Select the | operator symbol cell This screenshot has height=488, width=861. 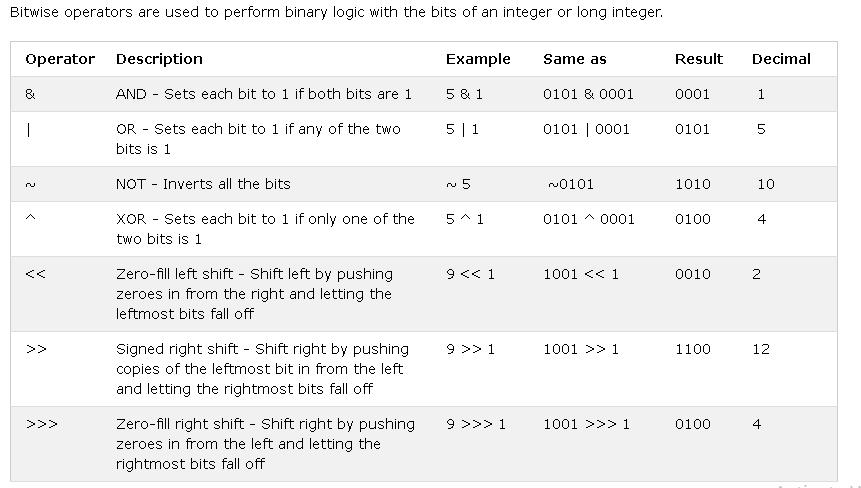pos(29,130)
